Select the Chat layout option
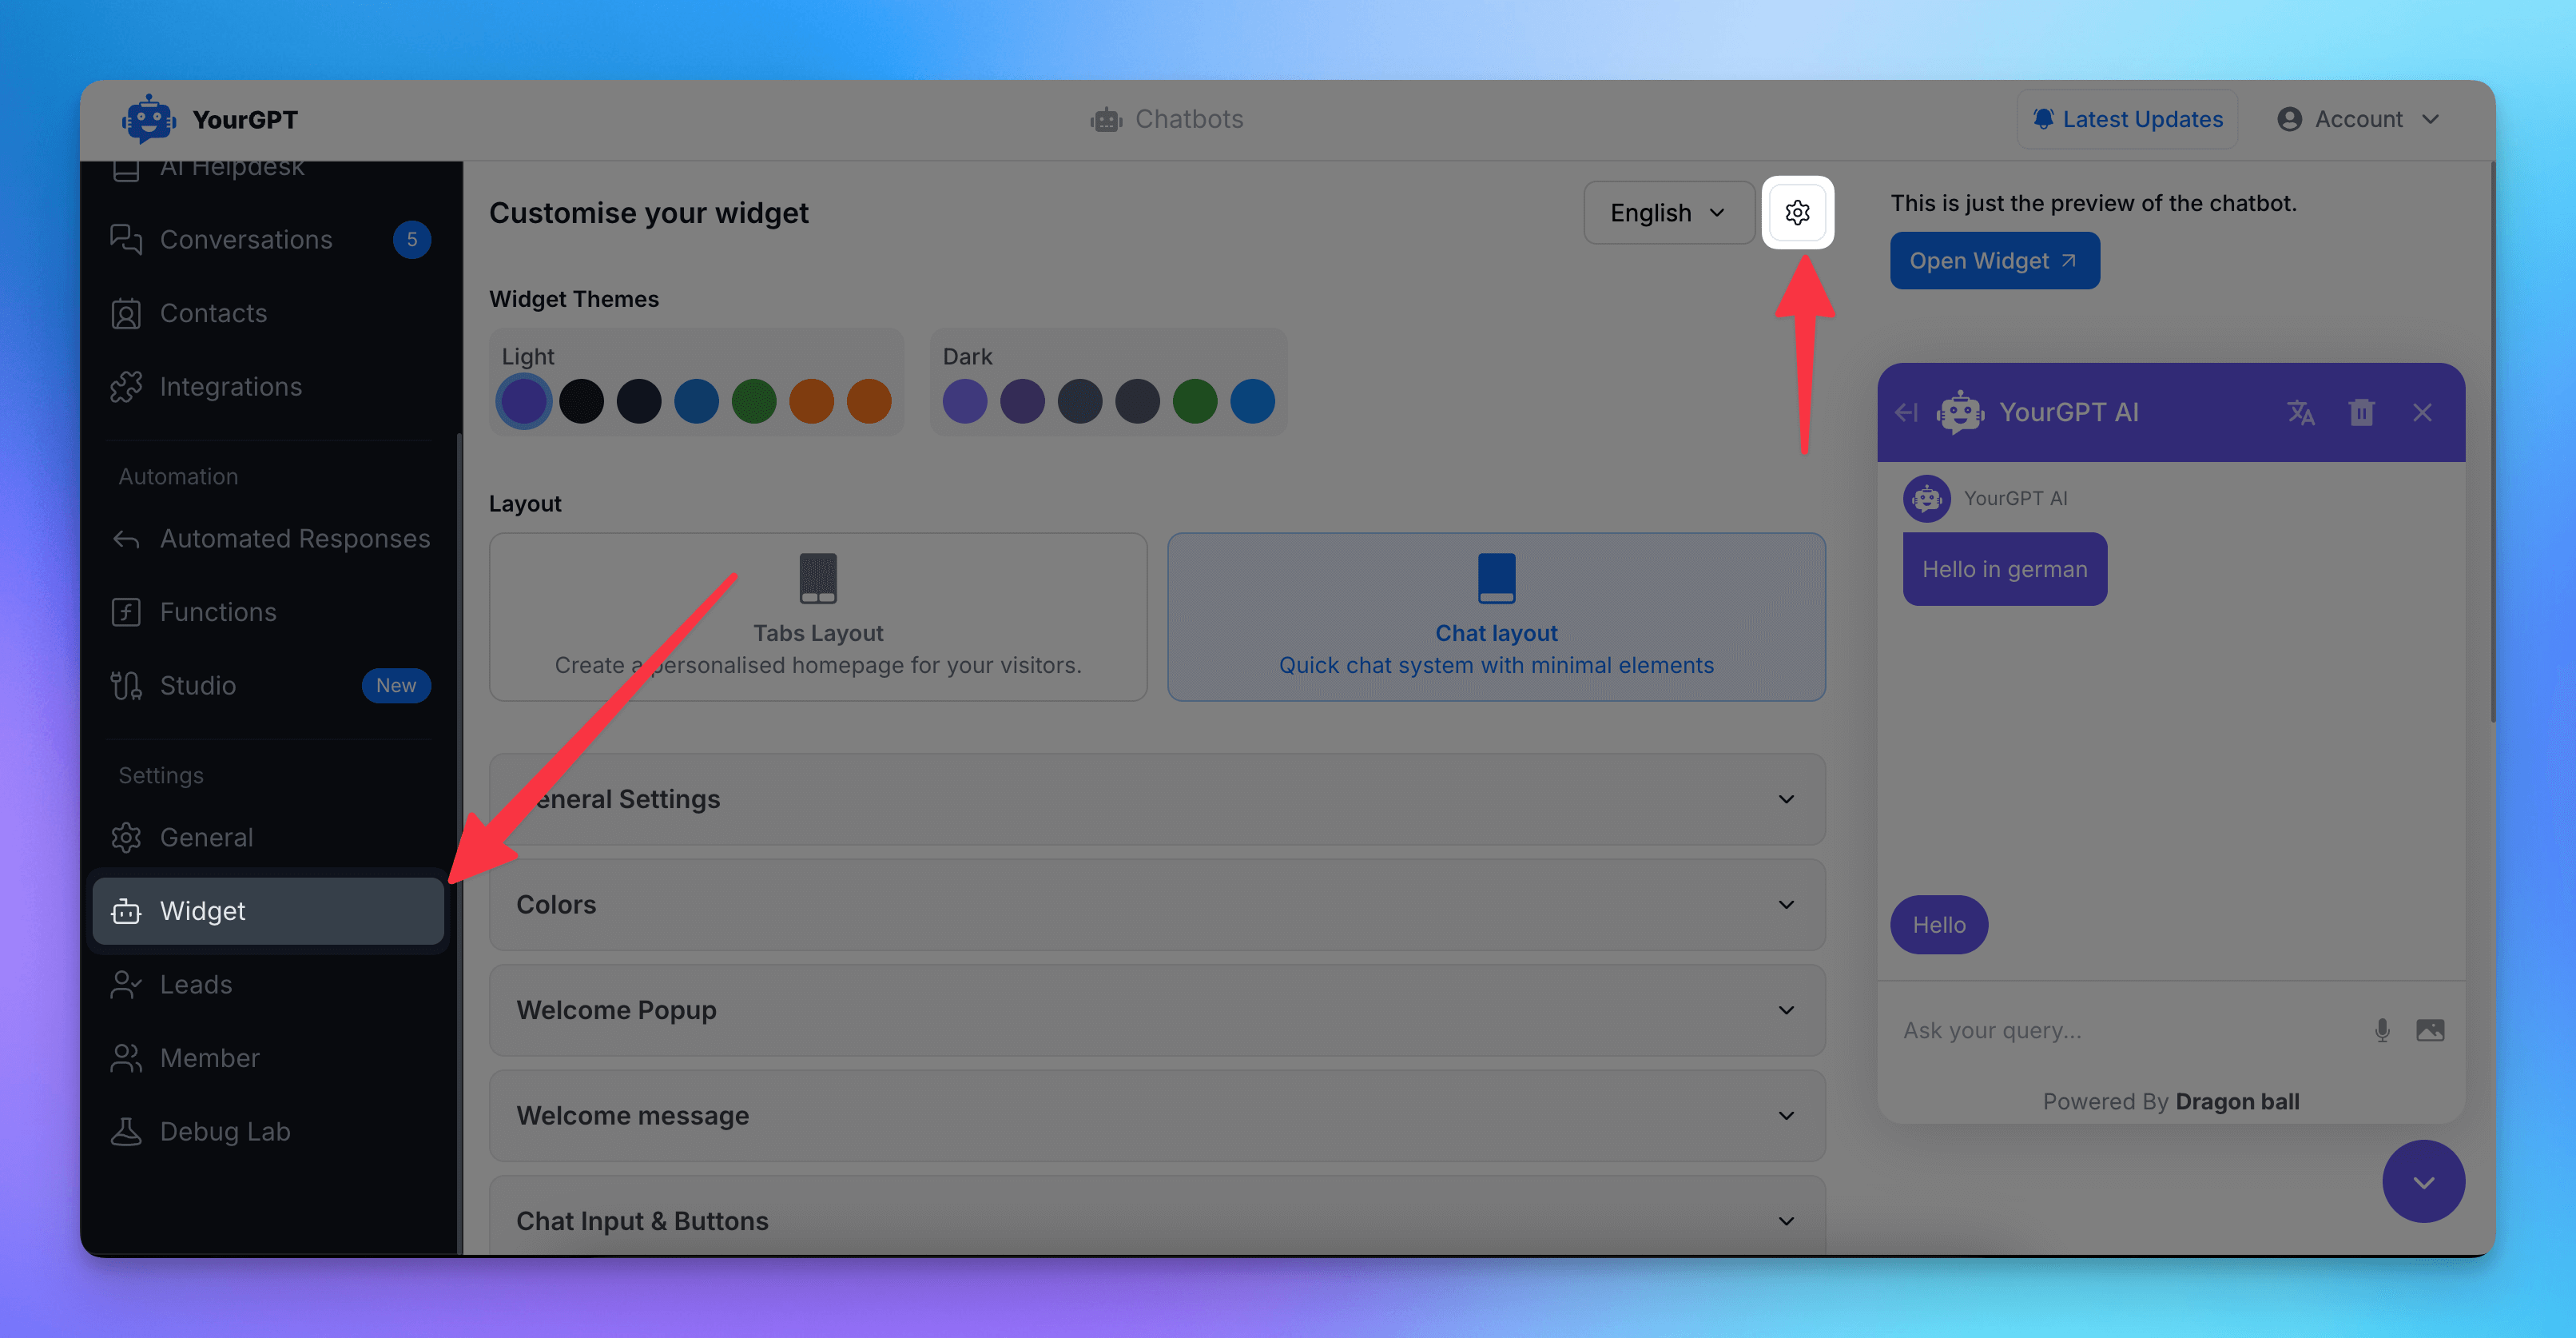2576x1338 pixels. click(1496, 617)
